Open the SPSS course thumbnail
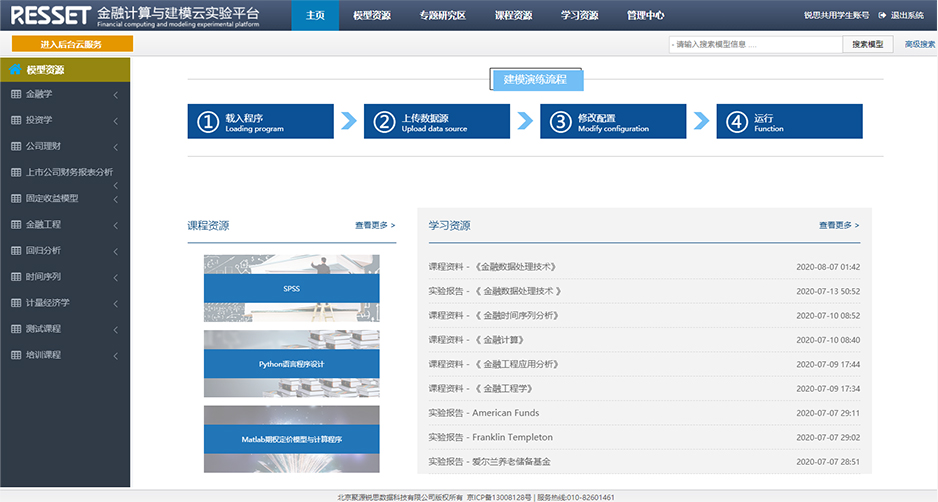The height and width of the screenshot is (502, 938). coord(291,288)
